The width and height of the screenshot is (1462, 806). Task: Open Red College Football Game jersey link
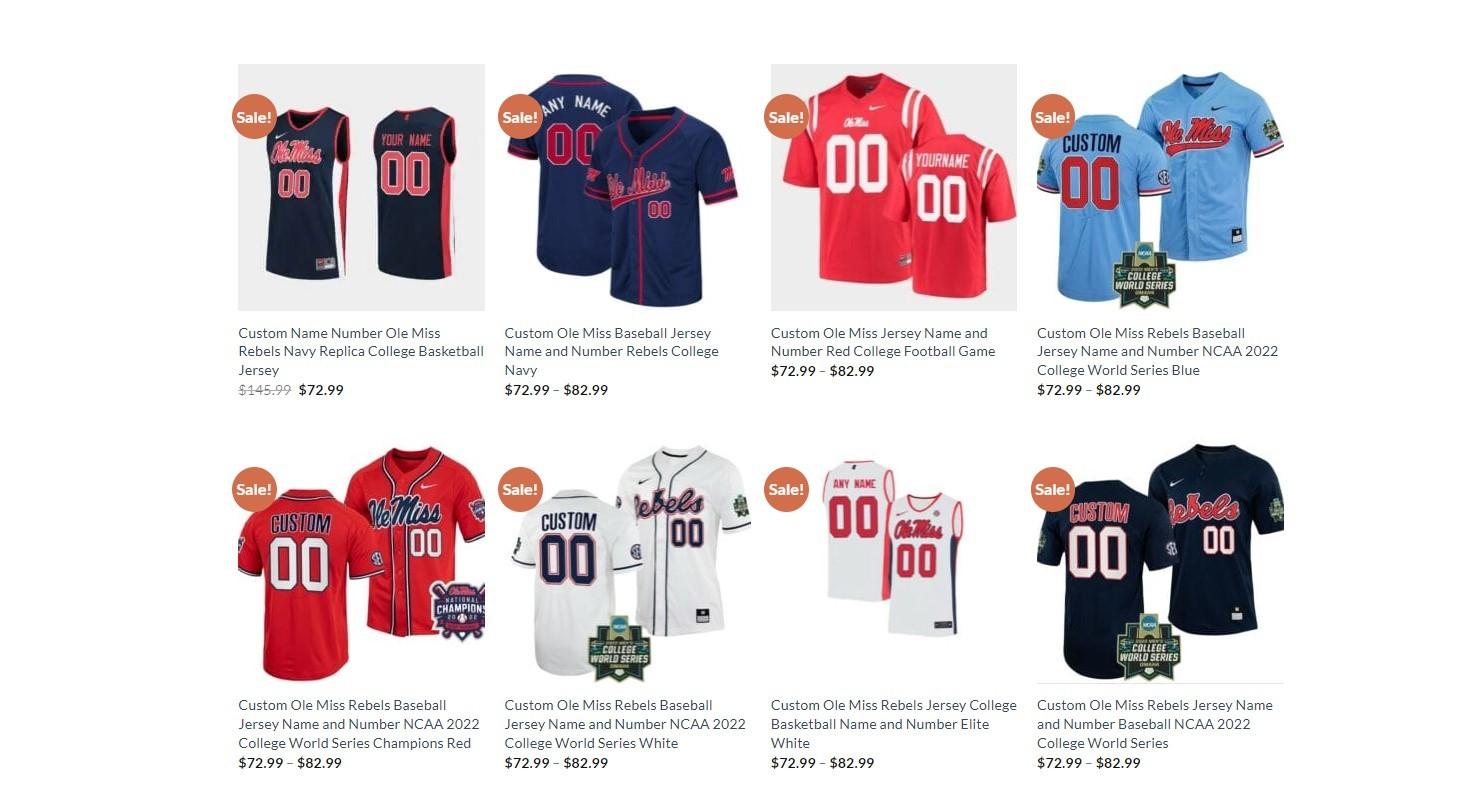883,342
